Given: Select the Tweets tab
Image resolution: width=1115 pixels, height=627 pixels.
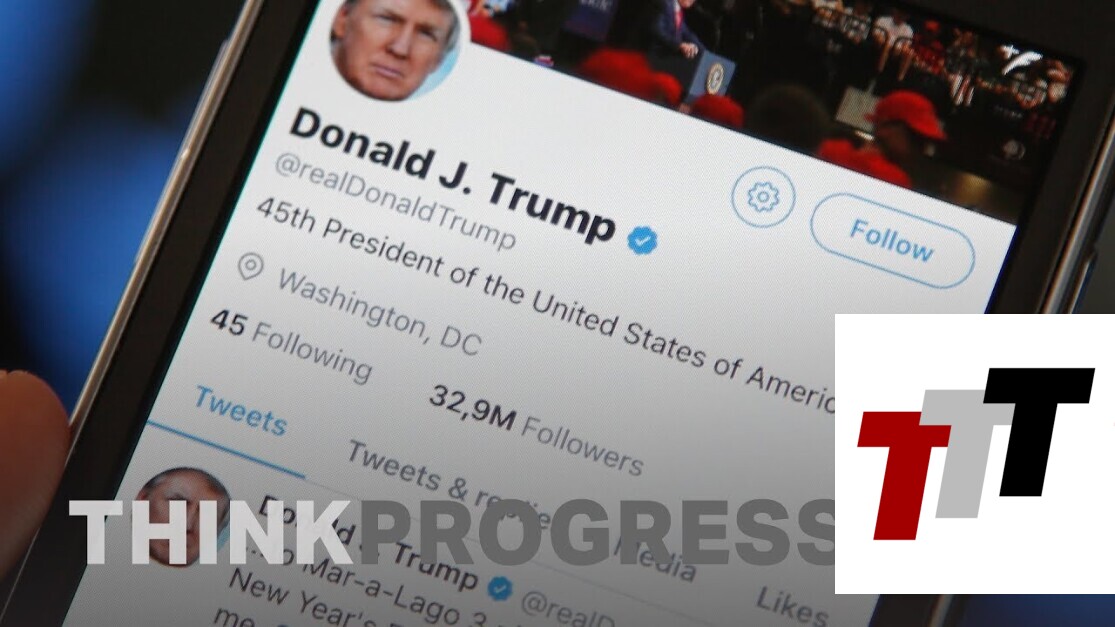Looking at the screenshot, I should [x=241, y=411].
